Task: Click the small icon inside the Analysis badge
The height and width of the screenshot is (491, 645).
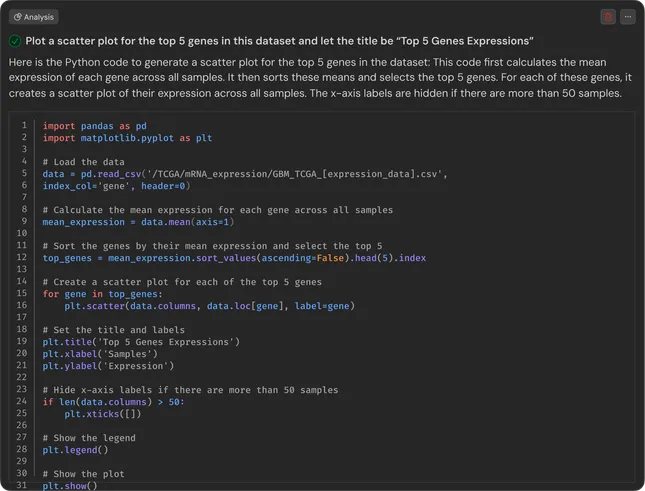Action: [x=17, y=17]
